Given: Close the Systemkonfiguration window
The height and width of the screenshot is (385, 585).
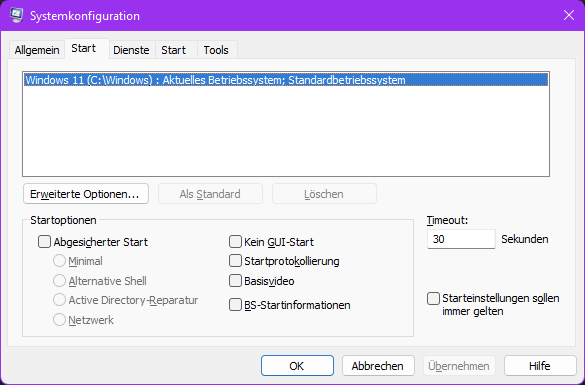Looking at the screenshot, I should [569, 15].
